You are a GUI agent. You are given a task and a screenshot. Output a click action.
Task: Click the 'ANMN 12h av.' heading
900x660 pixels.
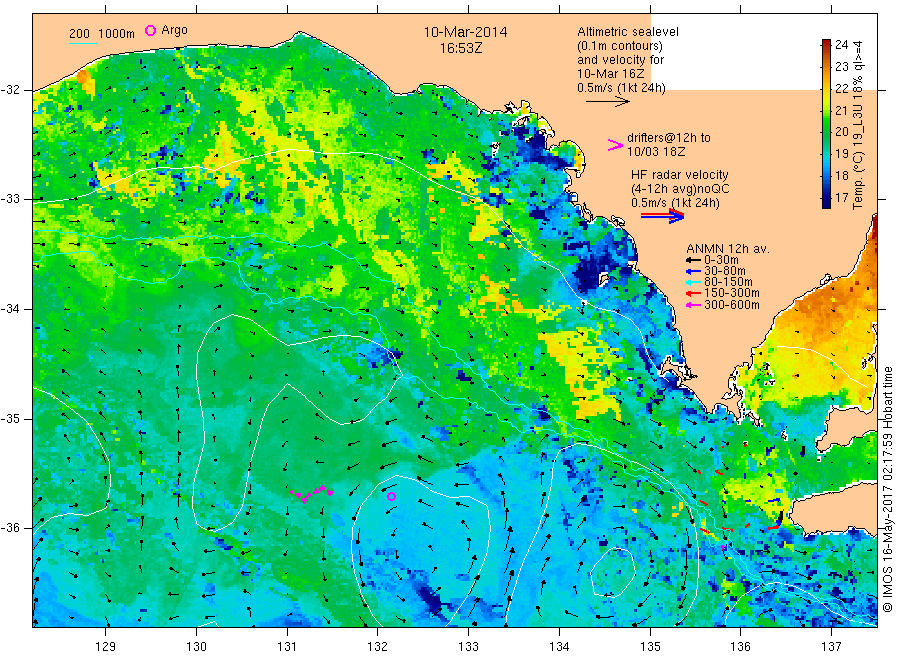click(728, 249)
